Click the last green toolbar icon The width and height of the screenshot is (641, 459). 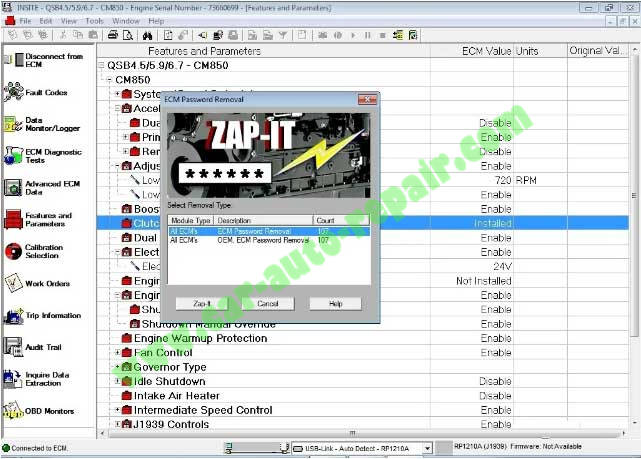(x=413, y=36)
